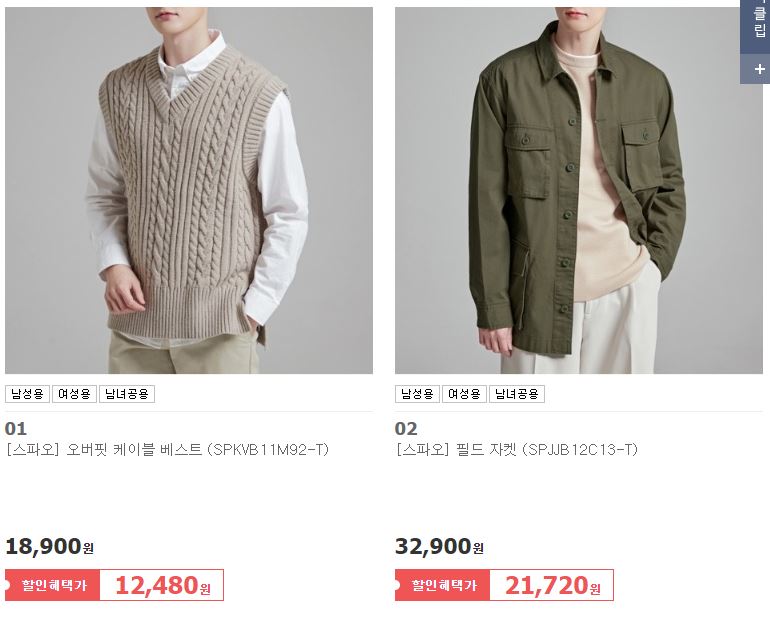Open the olive field jacket product image
This screenshot has height=620, width=770.
[x=578, y=190]
